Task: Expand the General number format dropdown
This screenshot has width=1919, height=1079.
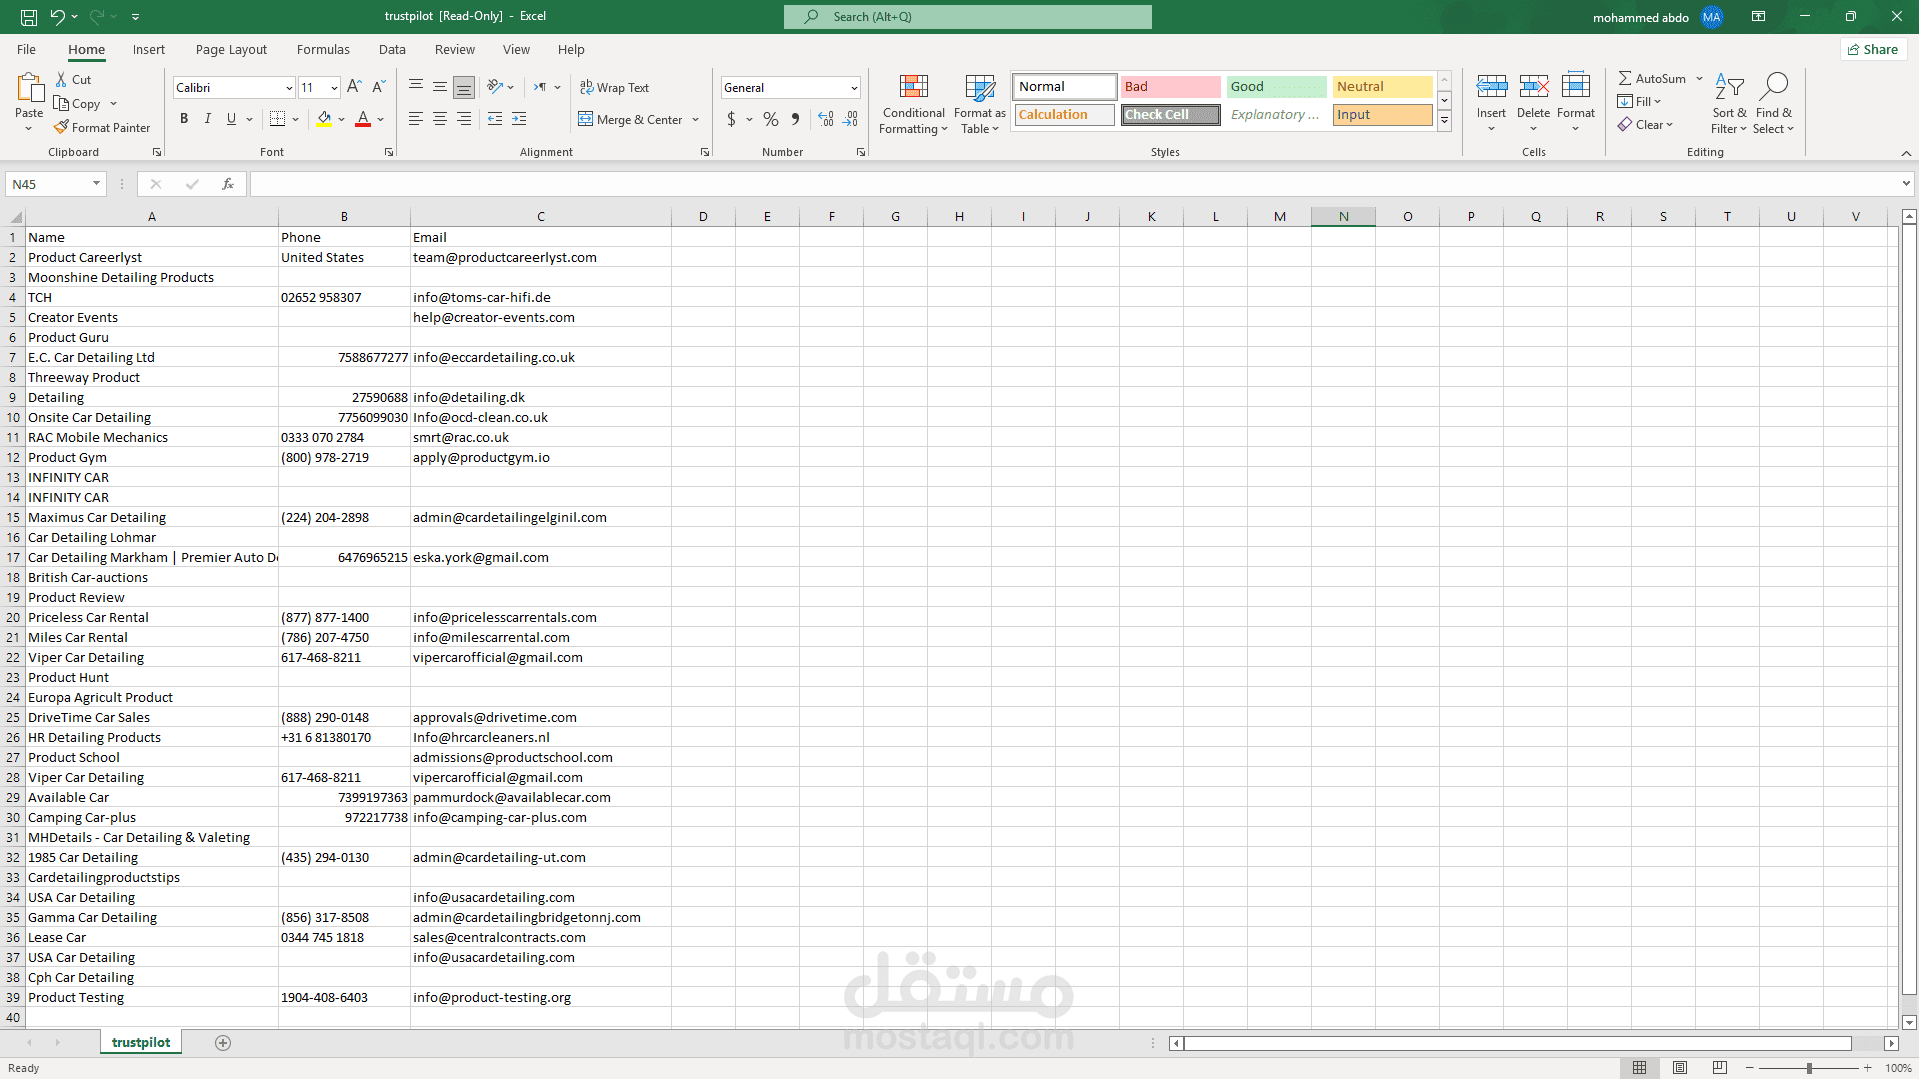Action: [x=854, y=88]
